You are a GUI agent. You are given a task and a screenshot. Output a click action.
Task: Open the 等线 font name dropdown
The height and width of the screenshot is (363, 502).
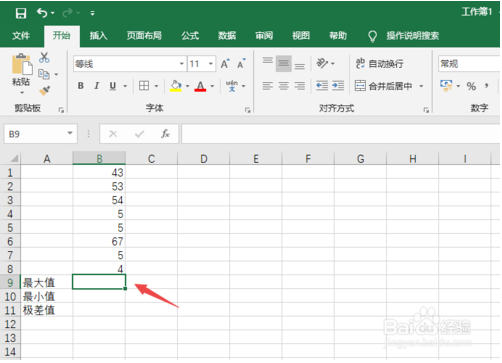pyautogui.click(x=182, y=63)
